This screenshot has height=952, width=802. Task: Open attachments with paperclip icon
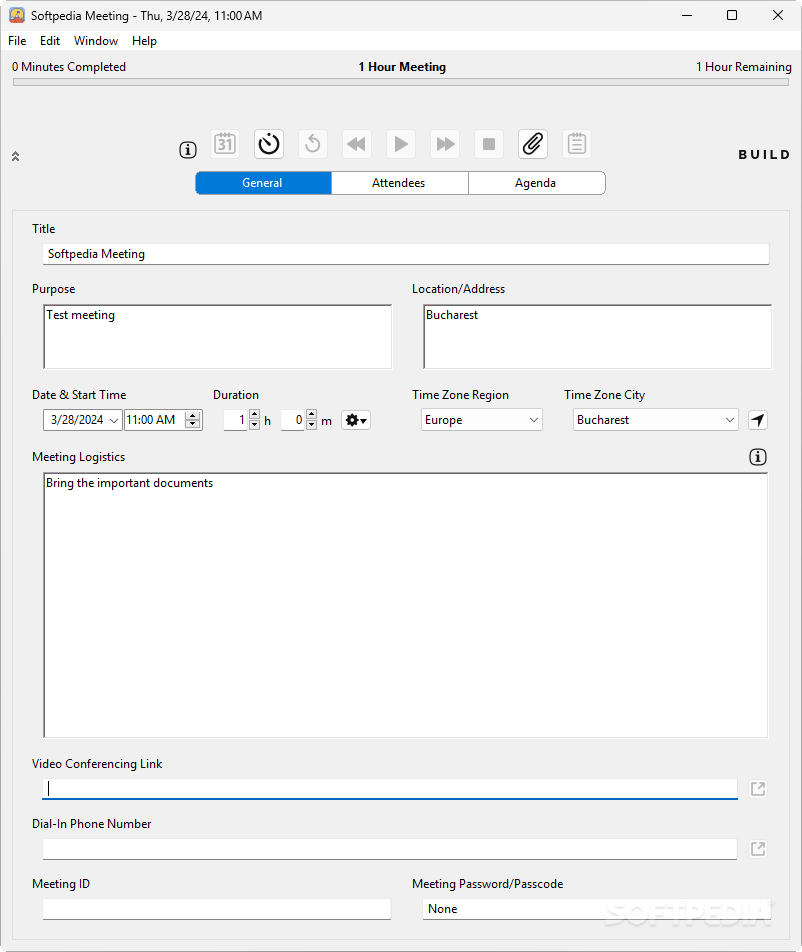point(533,144)
